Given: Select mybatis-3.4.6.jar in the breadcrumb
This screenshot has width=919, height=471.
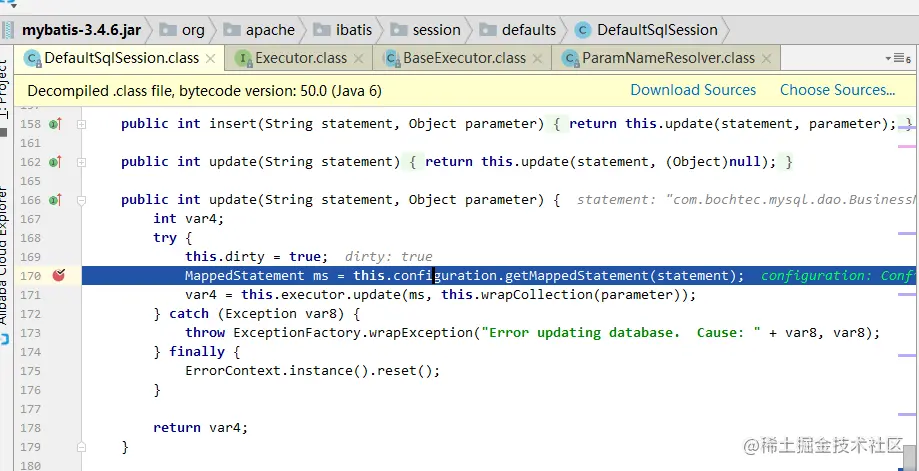Looking at the screenshot, I should click(x=81, y=30).
